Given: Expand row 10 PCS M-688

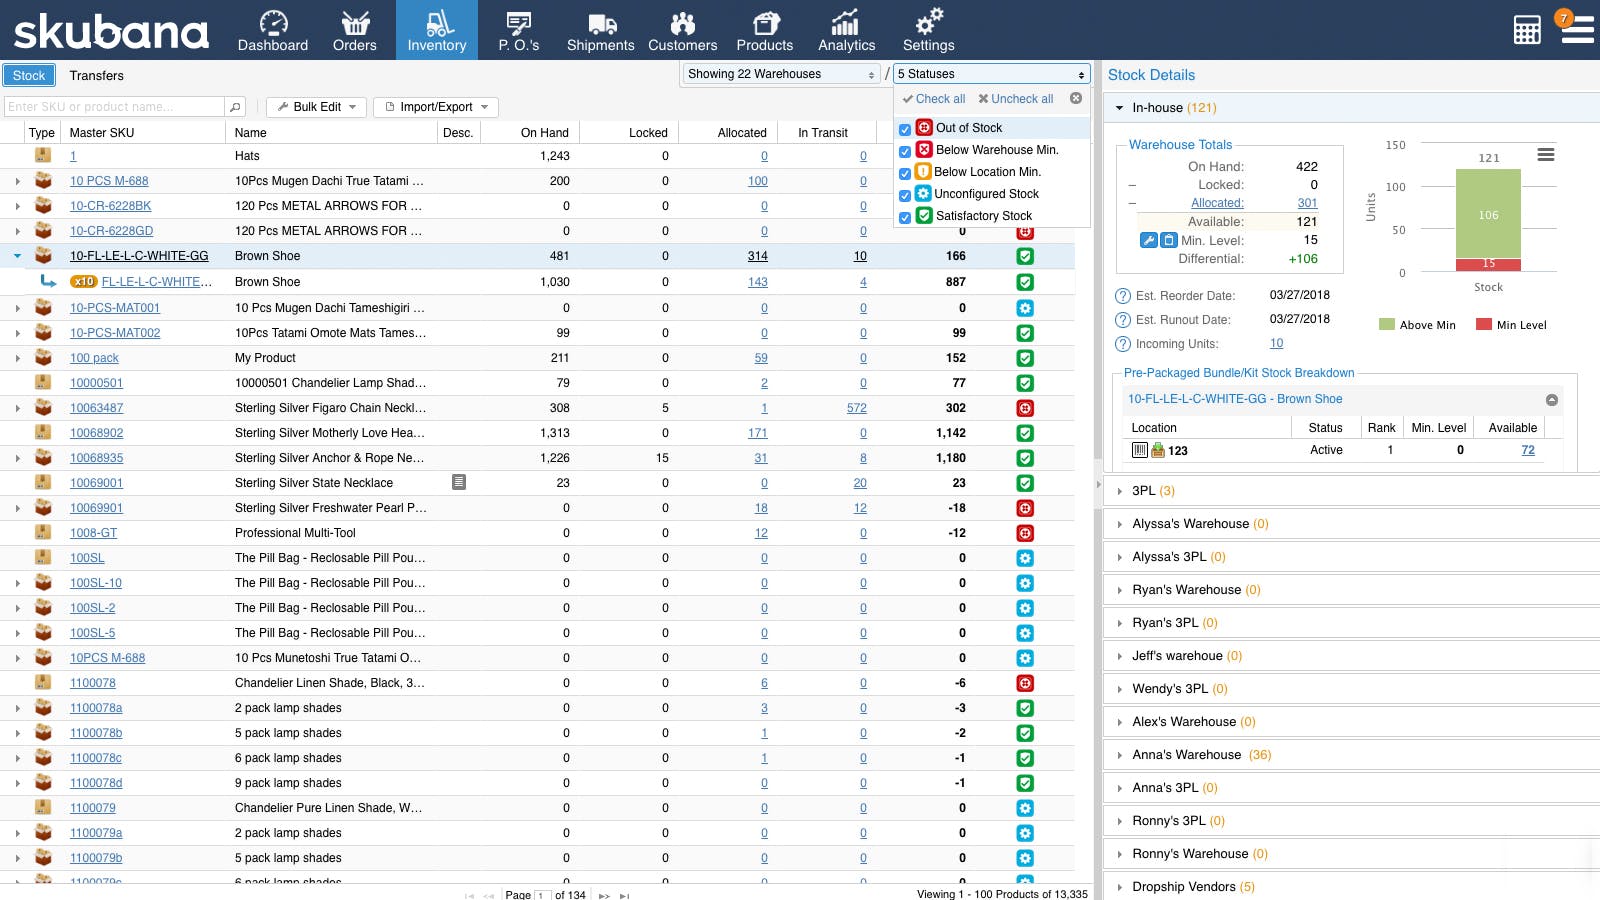Looking at the screenshot, I should click(17, 181).
